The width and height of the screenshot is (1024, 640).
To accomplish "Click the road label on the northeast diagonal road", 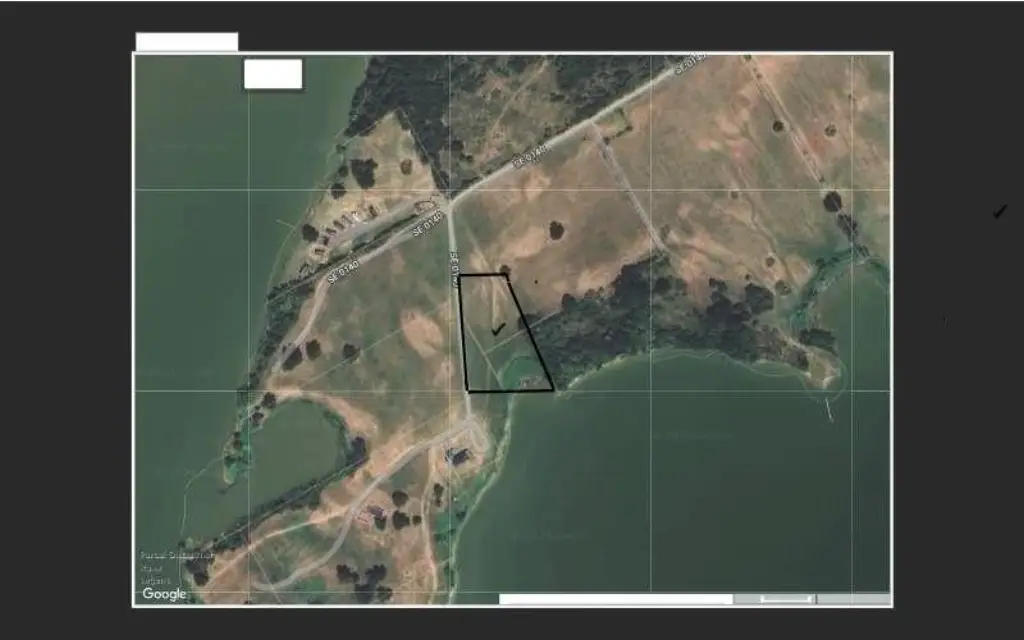I will click(x=531, y=157).
